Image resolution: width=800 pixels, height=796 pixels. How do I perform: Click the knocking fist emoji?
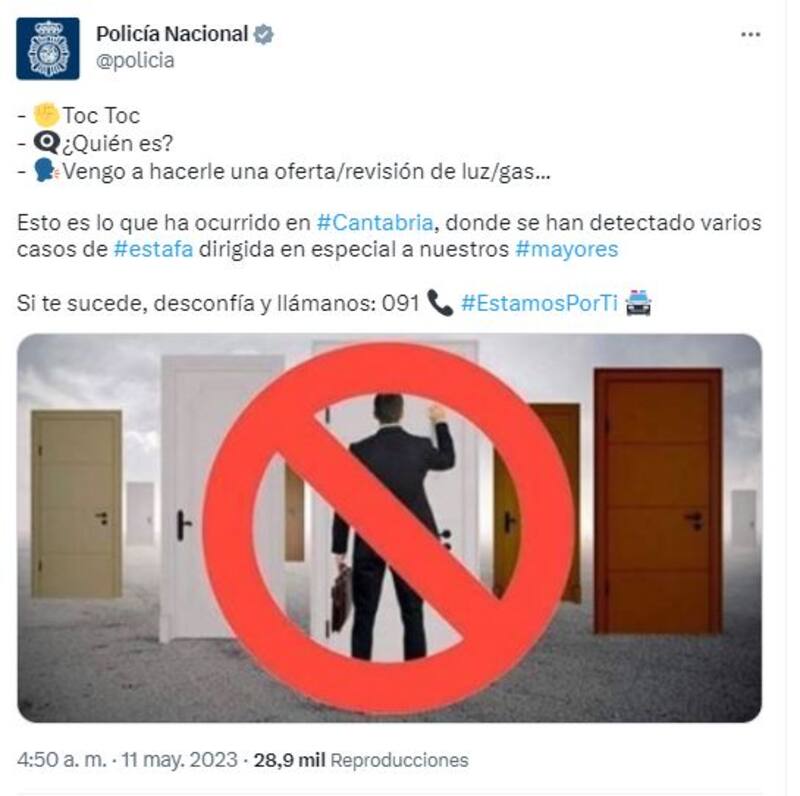pyautogui.click(x=46, y=115)
